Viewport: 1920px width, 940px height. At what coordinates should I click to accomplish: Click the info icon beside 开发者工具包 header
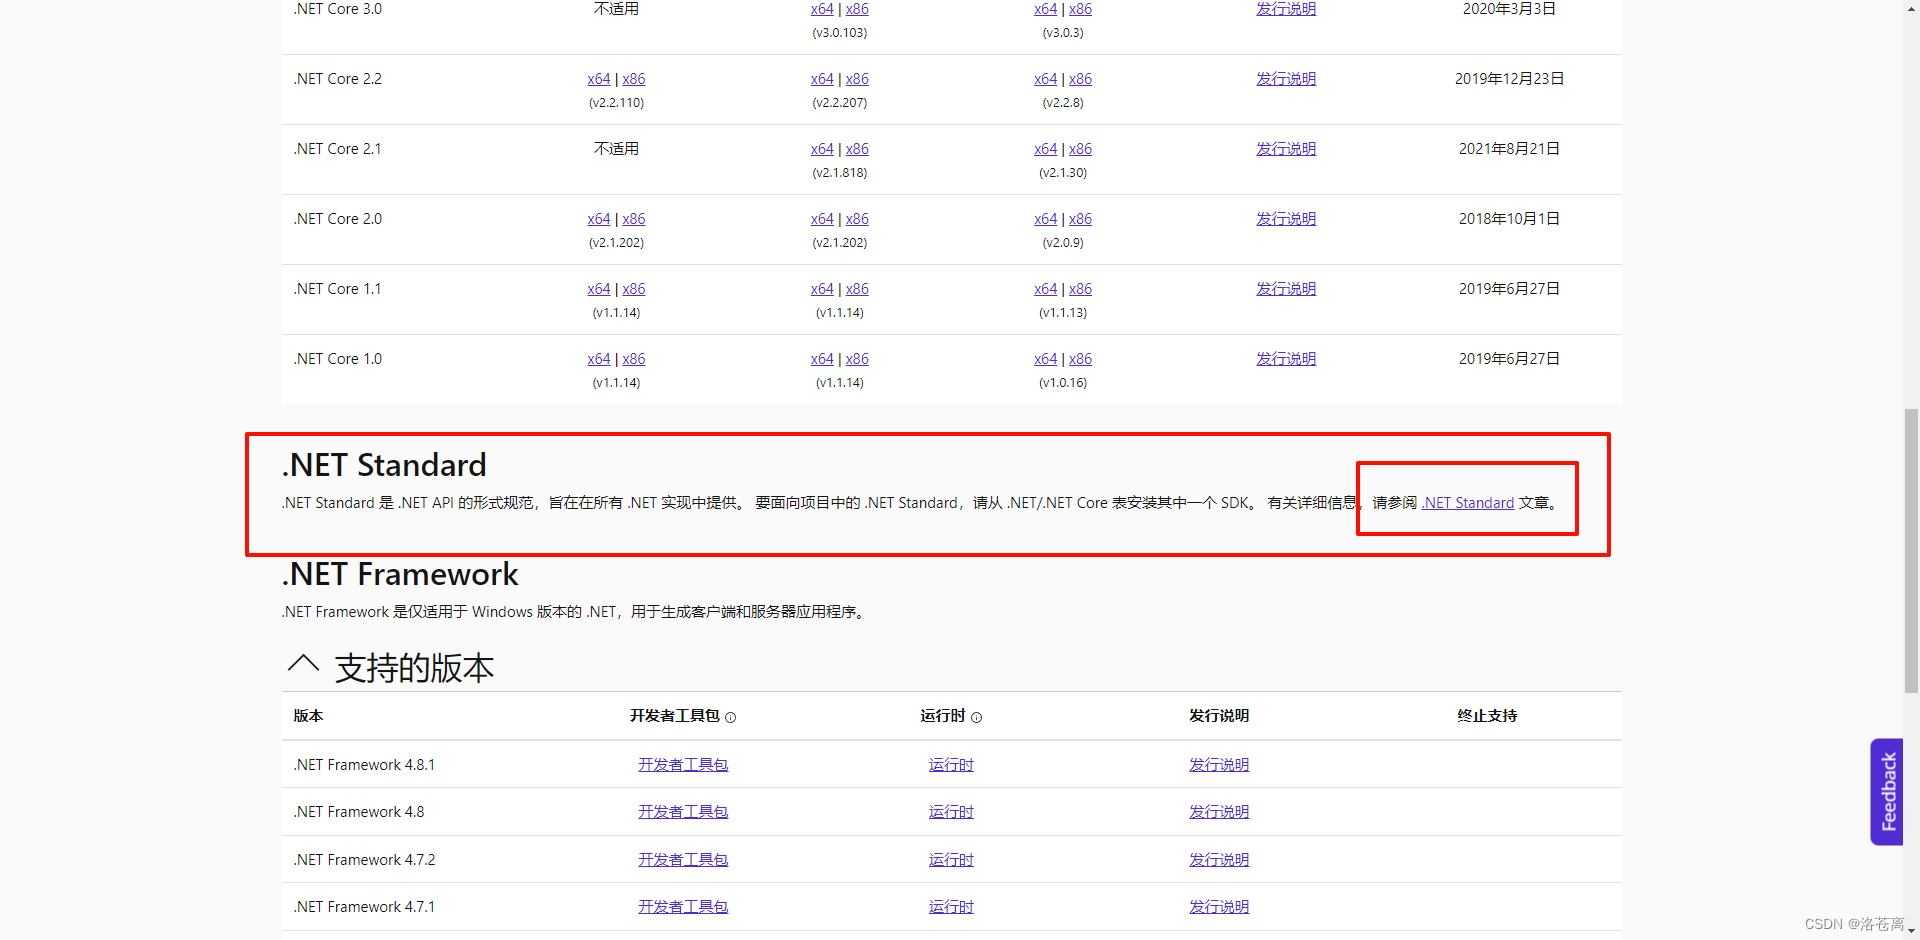[731, 717]
